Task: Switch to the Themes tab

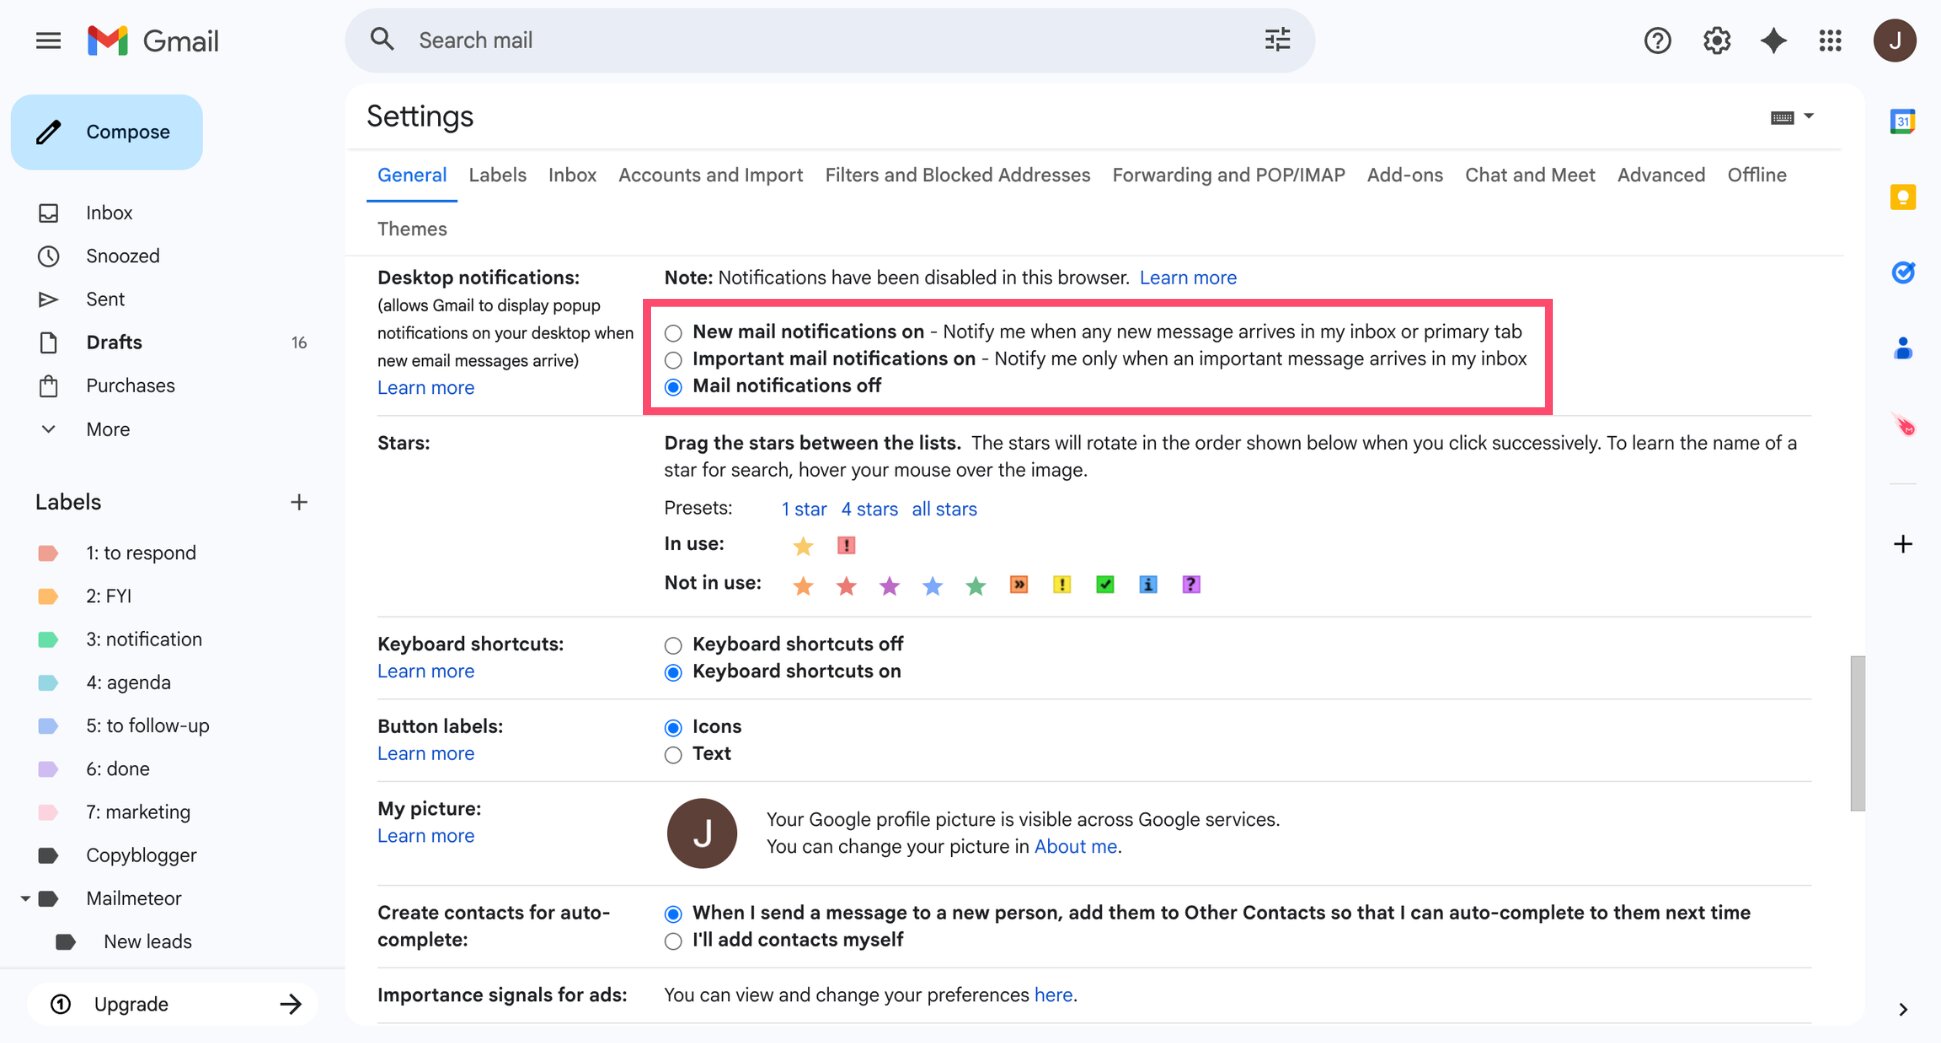Action: [411, 228]
